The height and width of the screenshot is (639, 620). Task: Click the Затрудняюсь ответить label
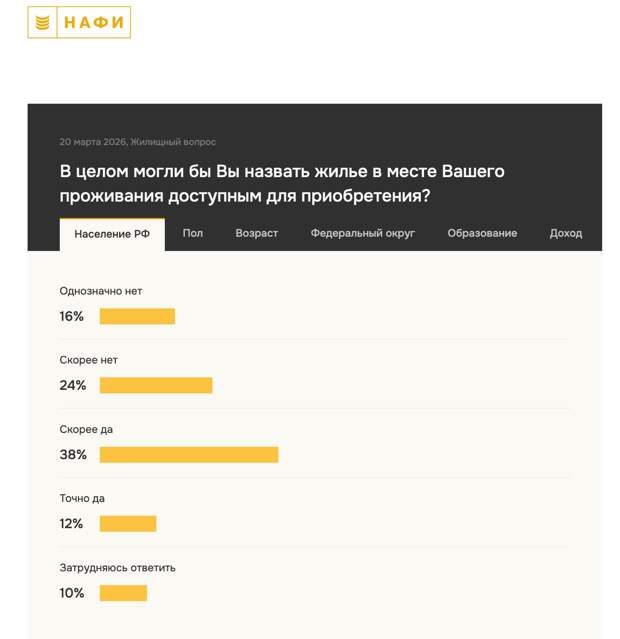click(117, 567)
